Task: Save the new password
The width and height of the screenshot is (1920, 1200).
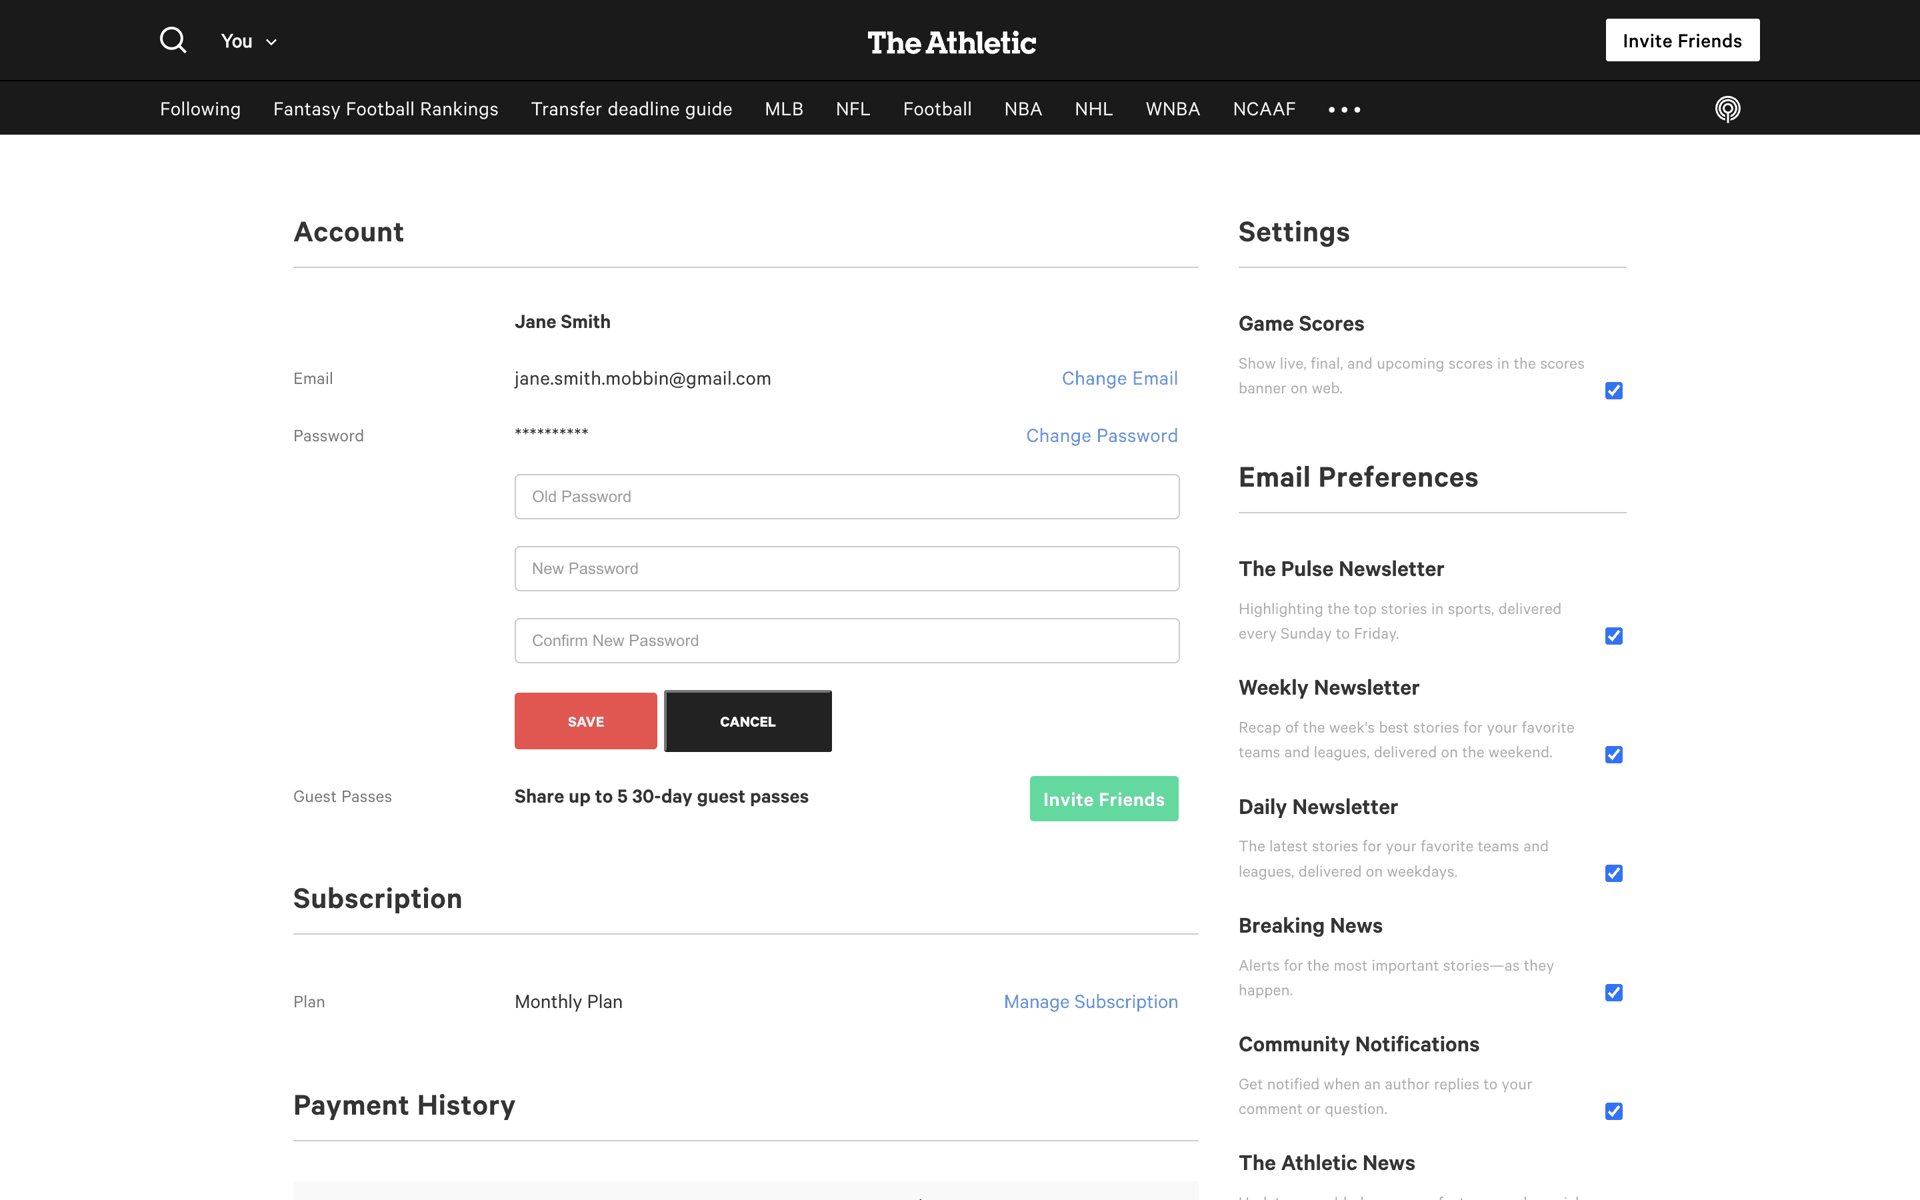Action: tap(586, 721)
